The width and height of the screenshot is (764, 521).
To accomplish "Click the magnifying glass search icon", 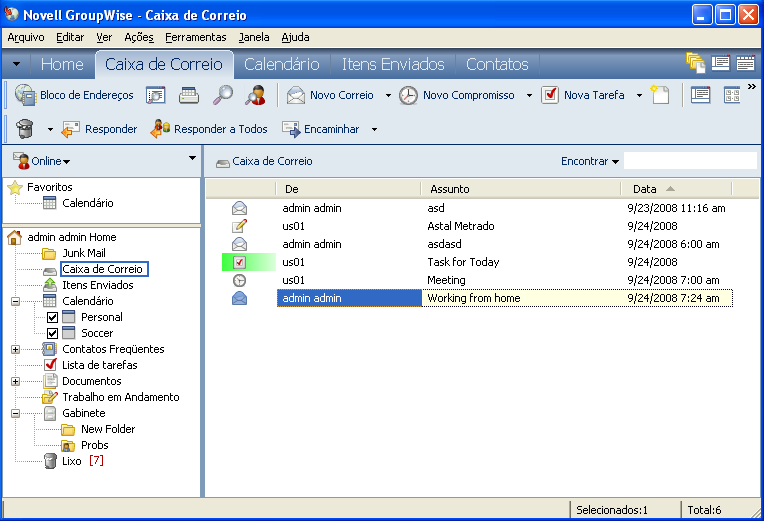I will coord(223,96).
